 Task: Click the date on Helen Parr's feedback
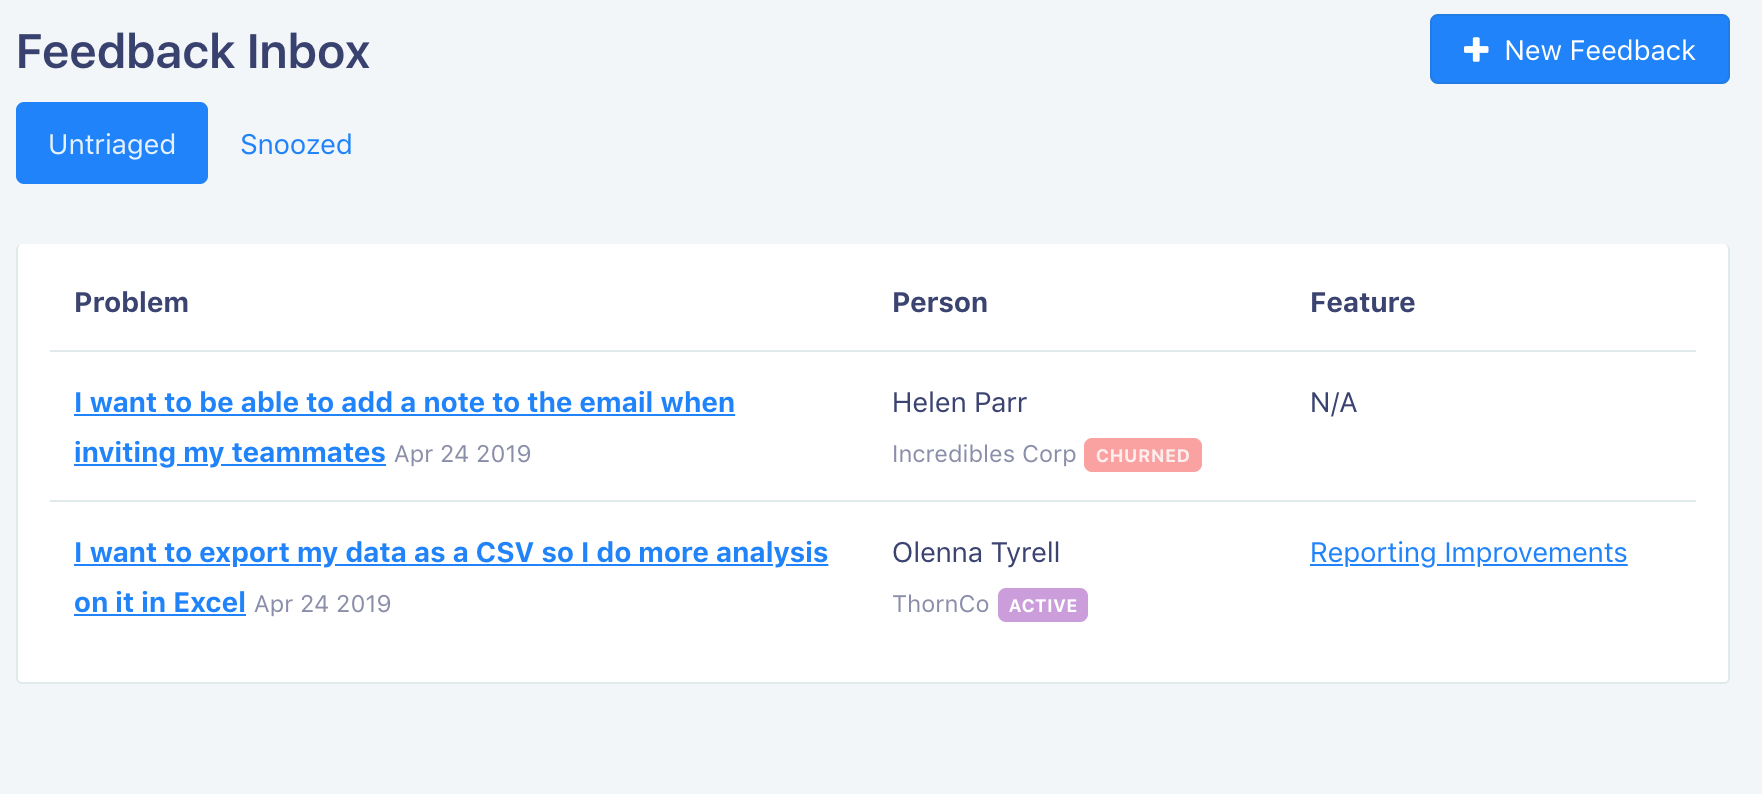click(x=462, y=454)
